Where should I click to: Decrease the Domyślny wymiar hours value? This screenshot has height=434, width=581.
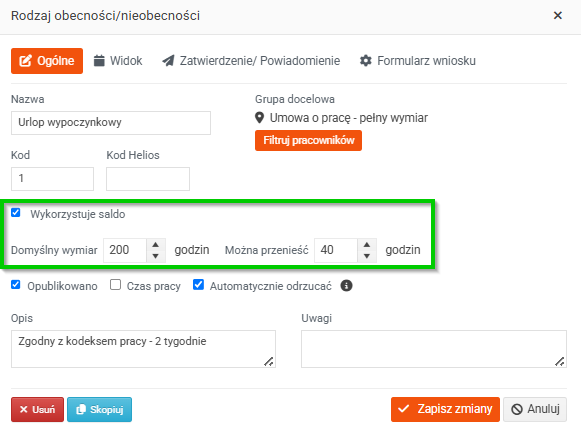coord(156,256)
